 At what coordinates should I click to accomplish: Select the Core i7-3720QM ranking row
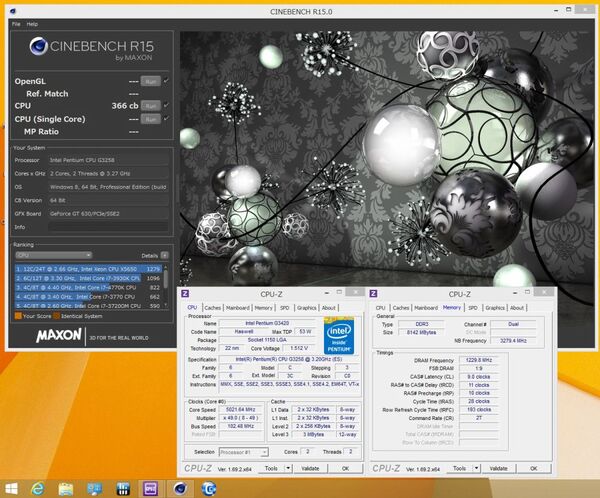(x=88, y=305)
